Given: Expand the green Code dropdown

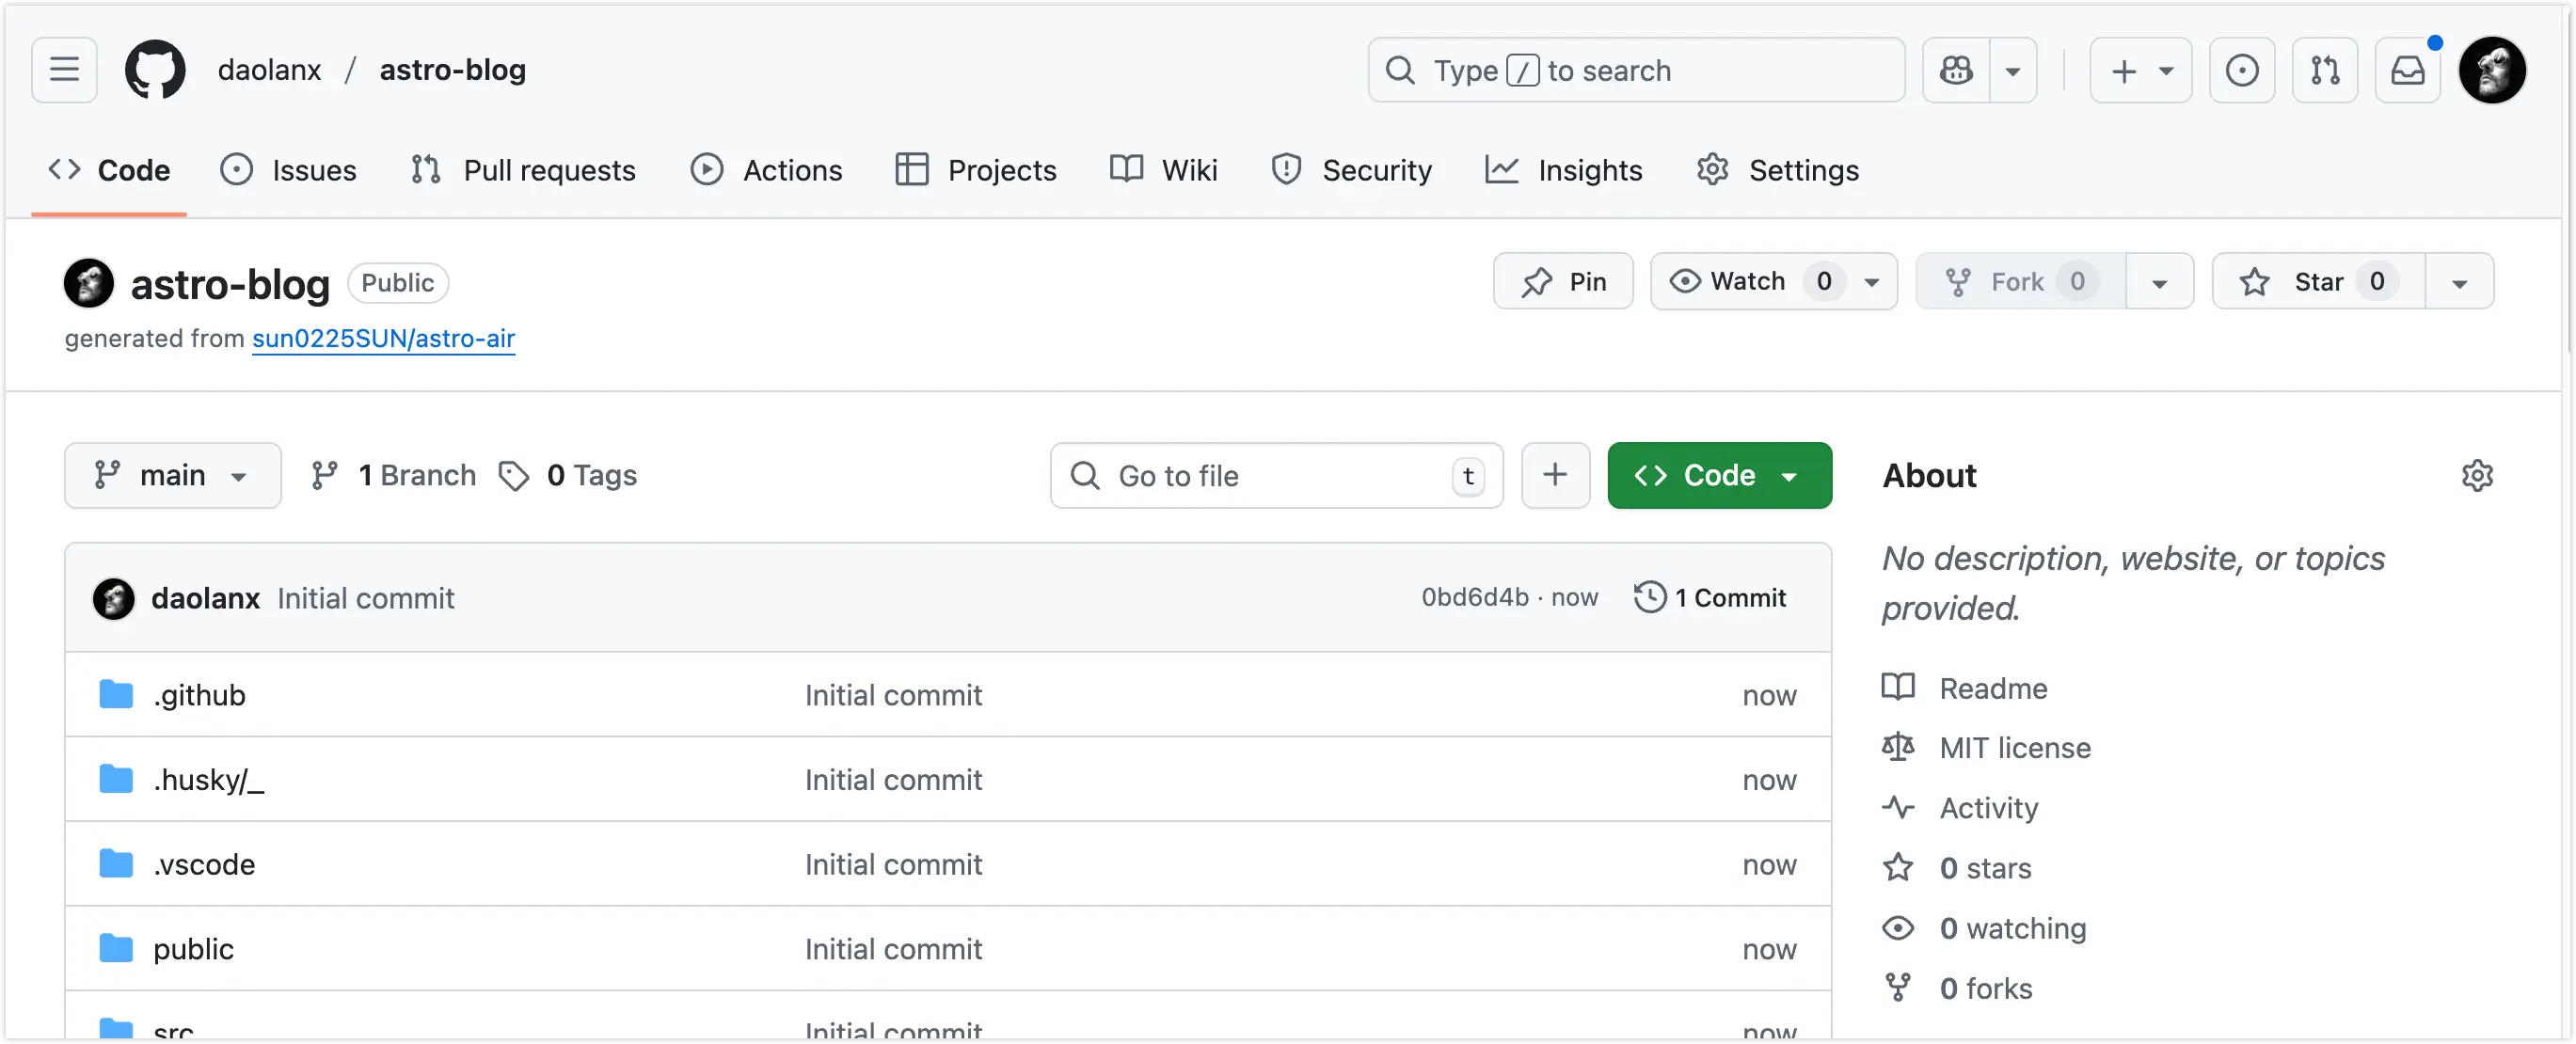Looking at the screenshot, I should point(1790,475).
